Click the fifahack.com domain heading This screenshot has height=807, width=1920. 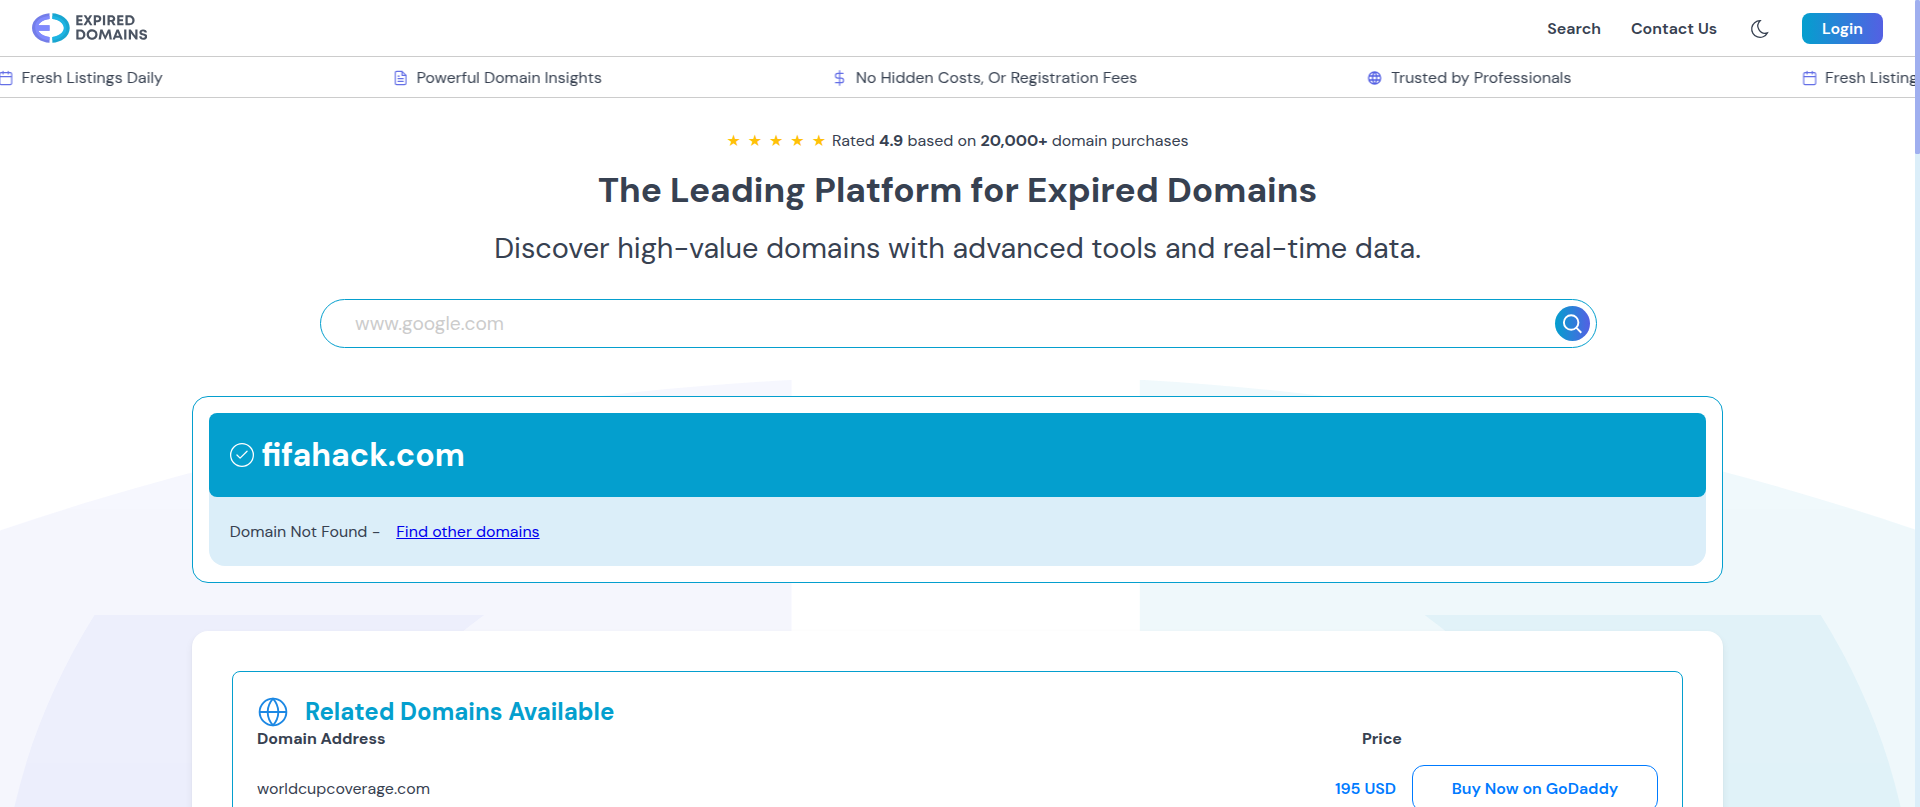[363, 455]
